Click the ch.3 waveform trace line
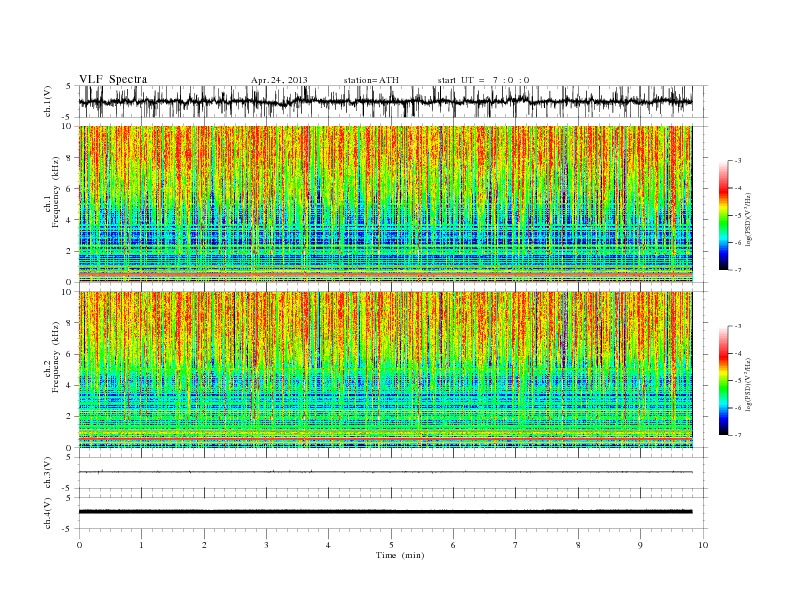The image size is (792, 612). coord(385,472)
